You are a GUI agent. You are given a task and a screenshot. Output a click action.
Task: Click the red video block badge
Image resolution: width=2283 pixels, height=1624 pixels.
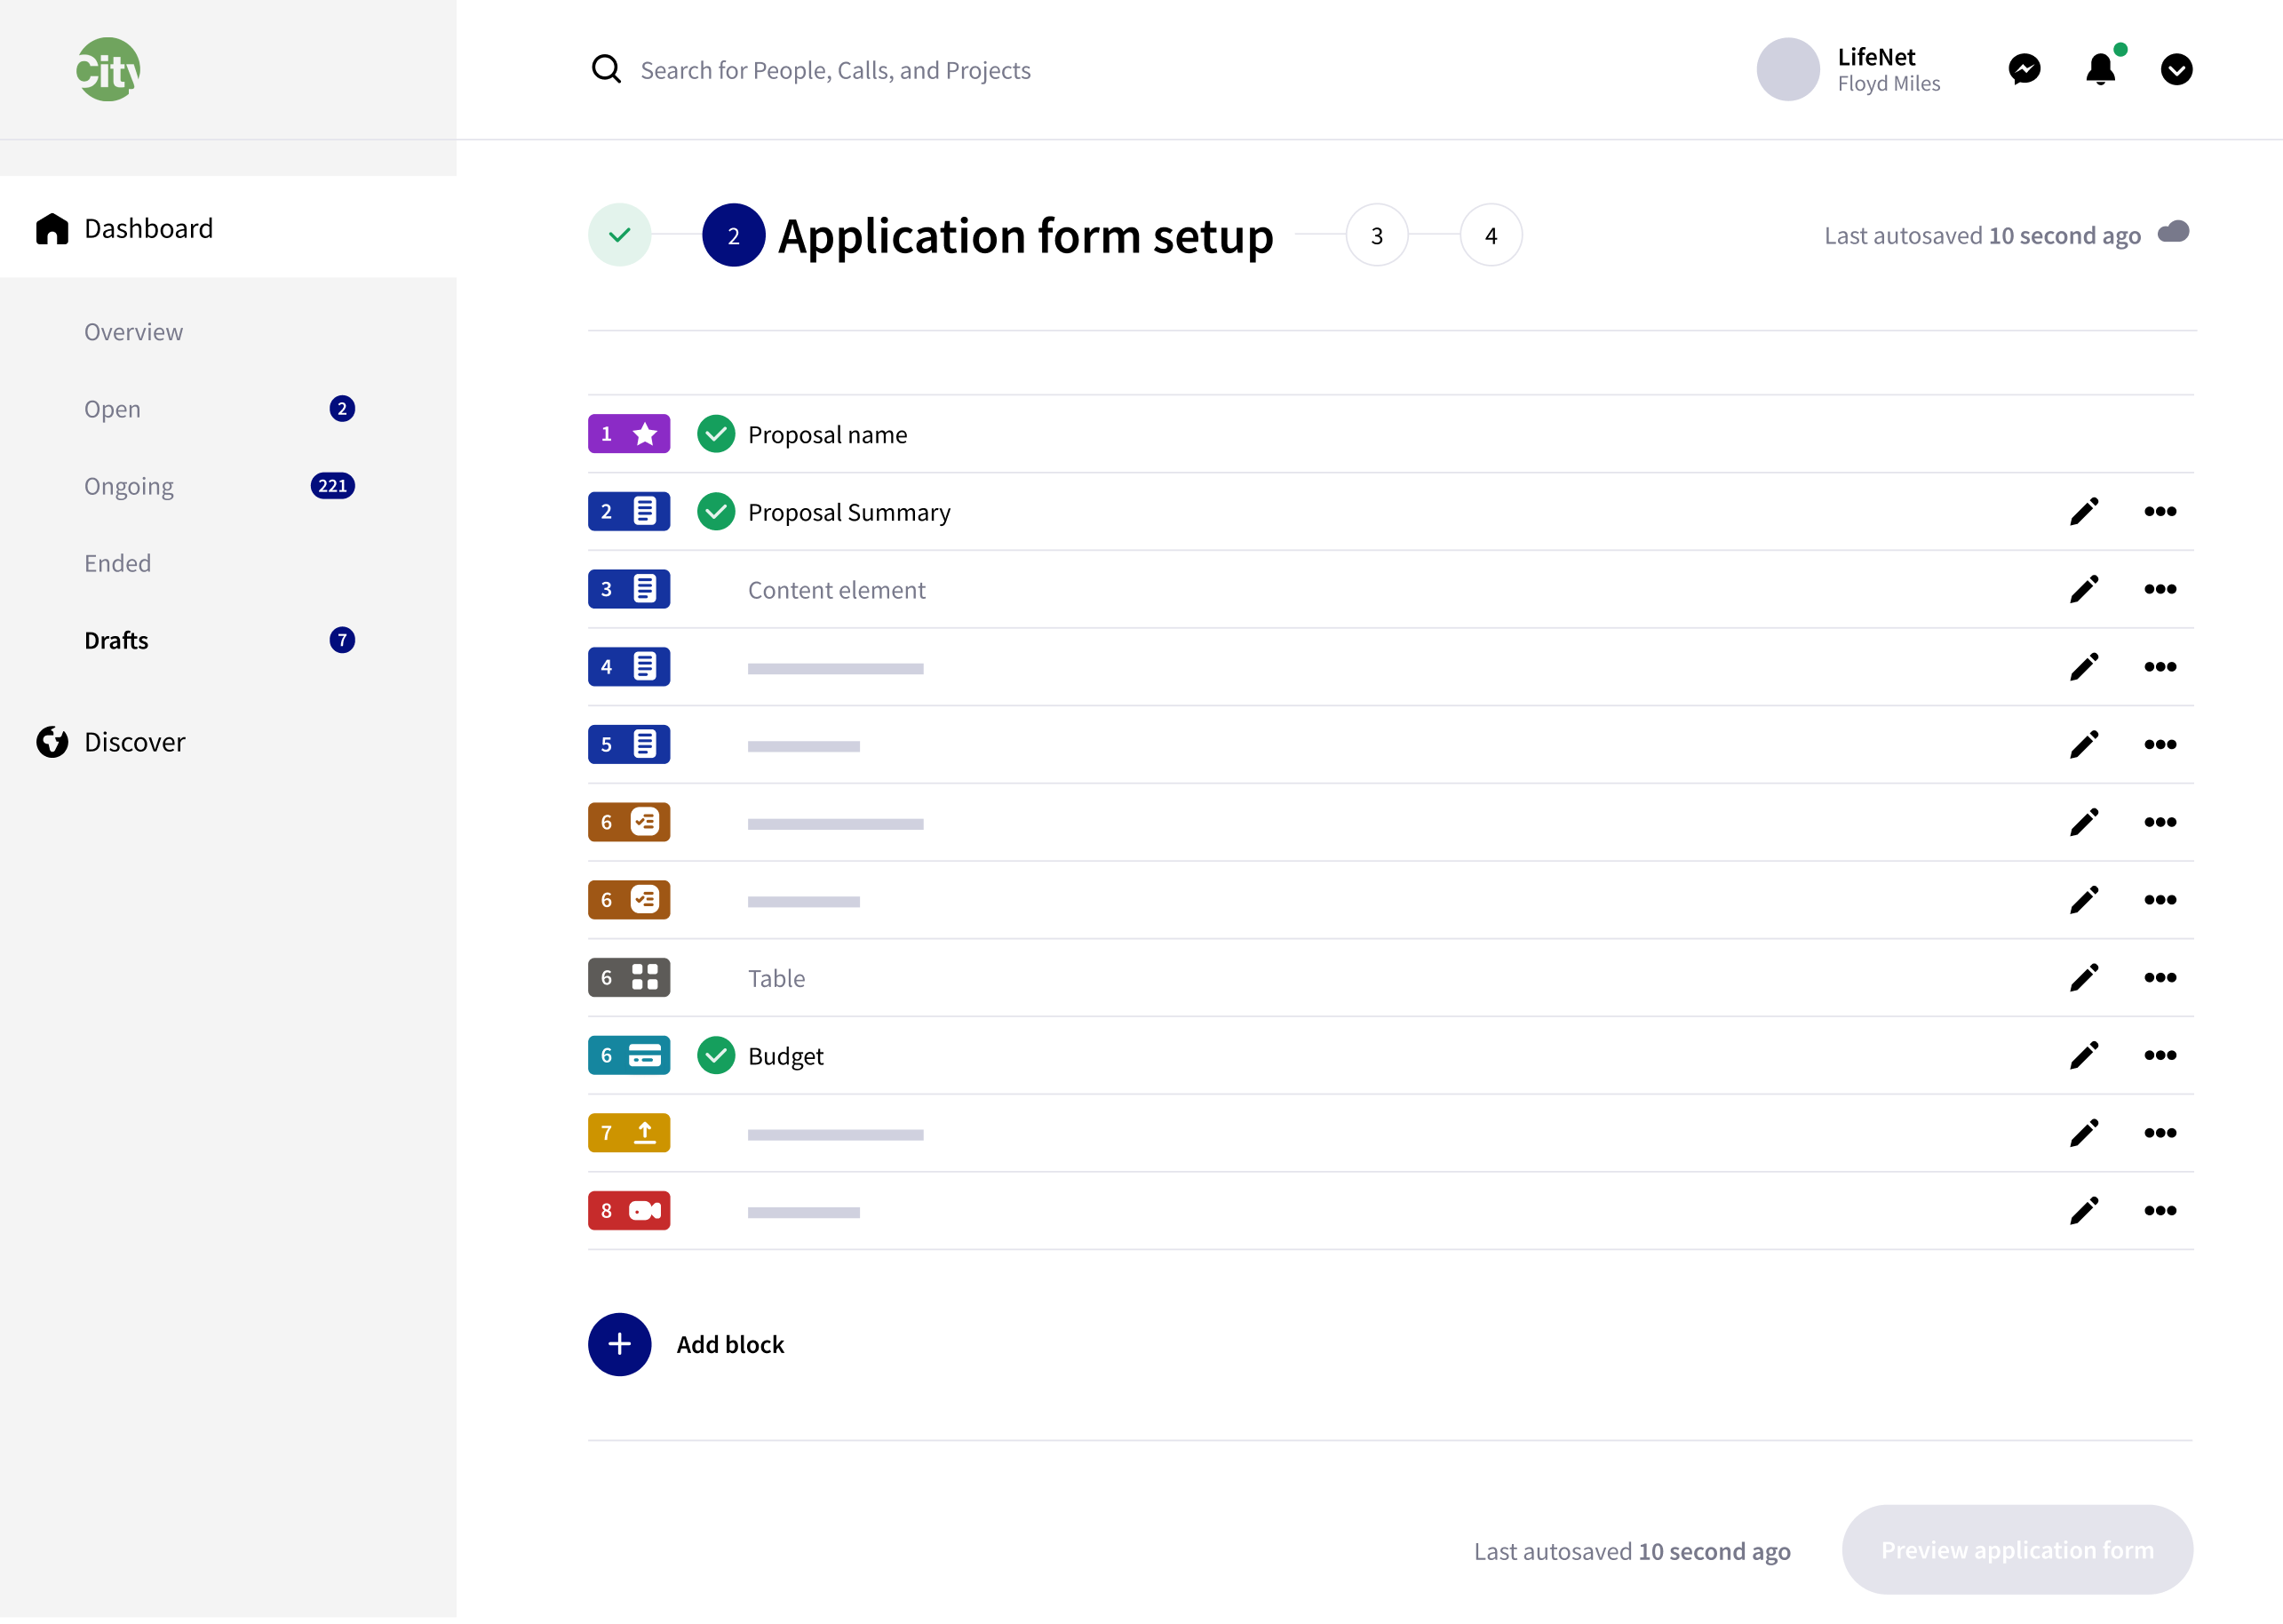click(629, 1211)
